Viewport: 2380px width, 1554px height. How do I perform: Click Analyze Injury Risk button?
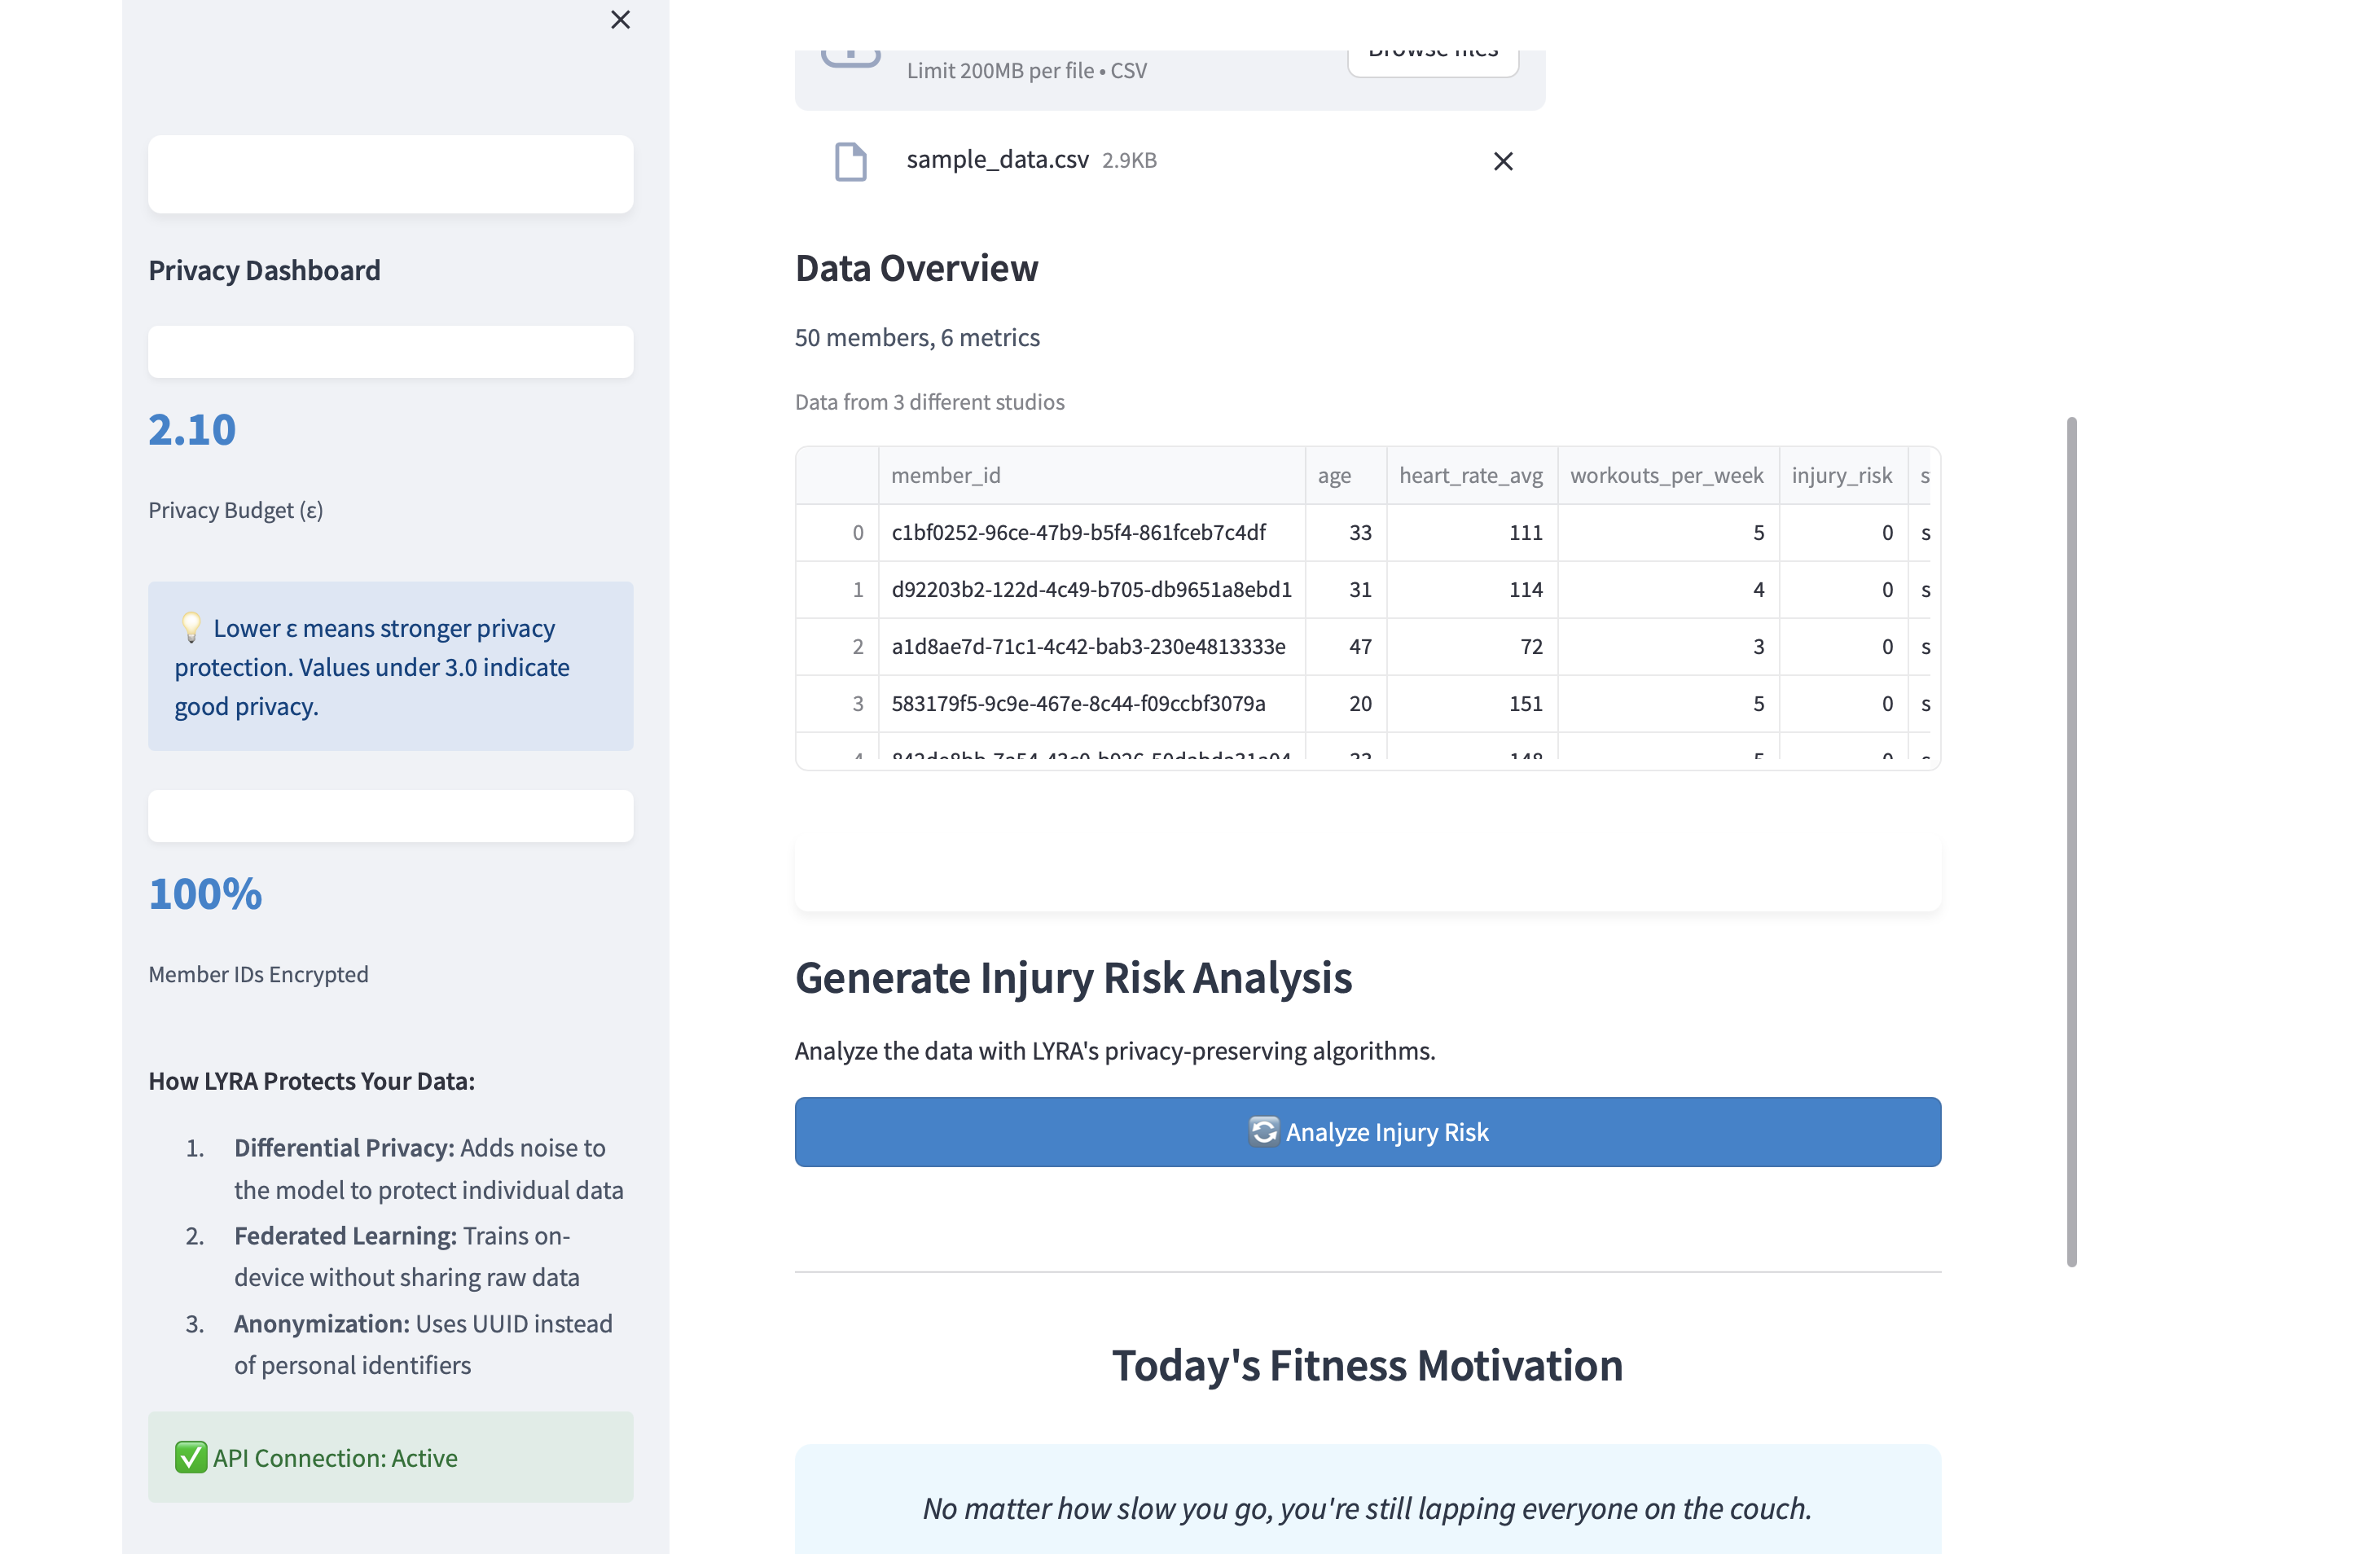(1367, 1131)
